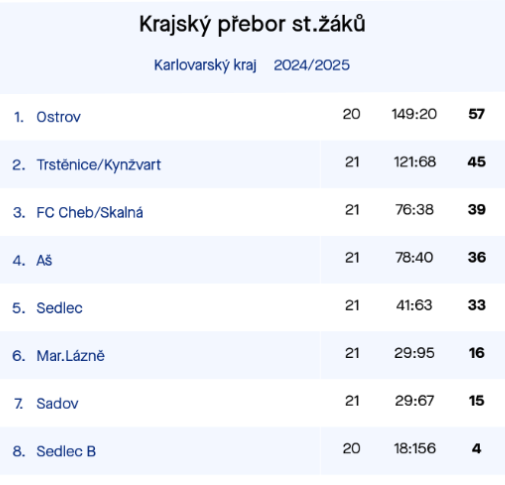
Task: Open the Trstěnice/Kynžvart team link
Action: point(99,165)
